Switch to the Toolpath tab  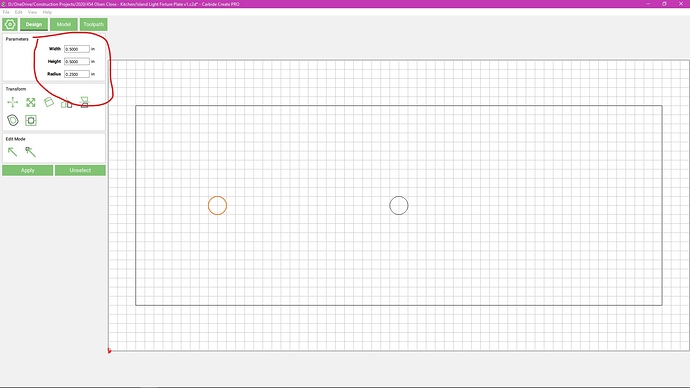(93, 24)
